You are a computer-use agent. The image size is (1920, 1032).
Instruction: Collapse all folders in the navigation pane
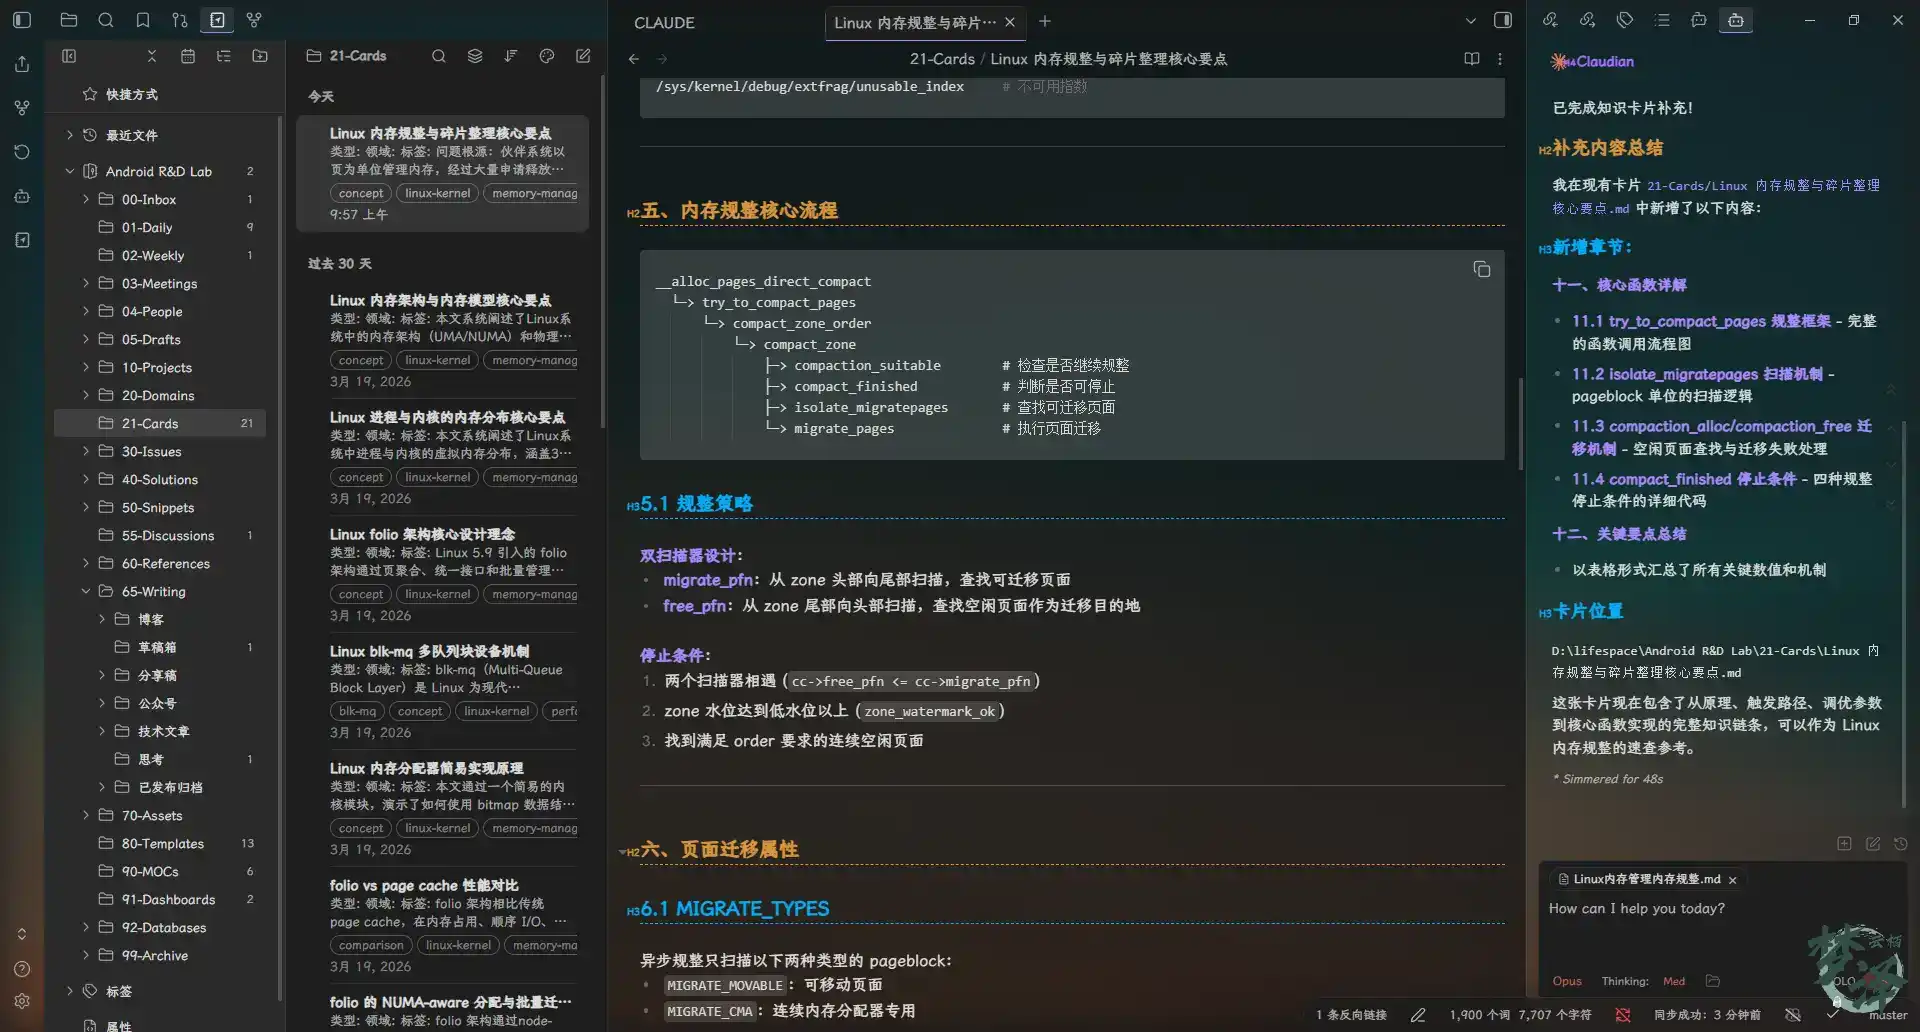point(152,56)
